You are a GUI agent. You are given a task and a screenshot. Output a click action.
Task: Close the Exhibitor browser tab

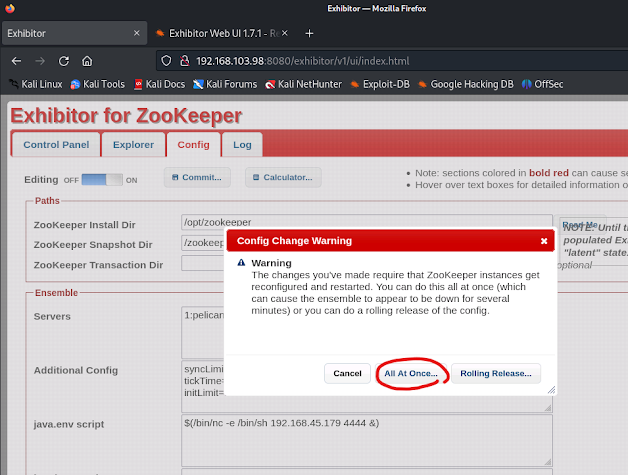[x=137, y=33]
